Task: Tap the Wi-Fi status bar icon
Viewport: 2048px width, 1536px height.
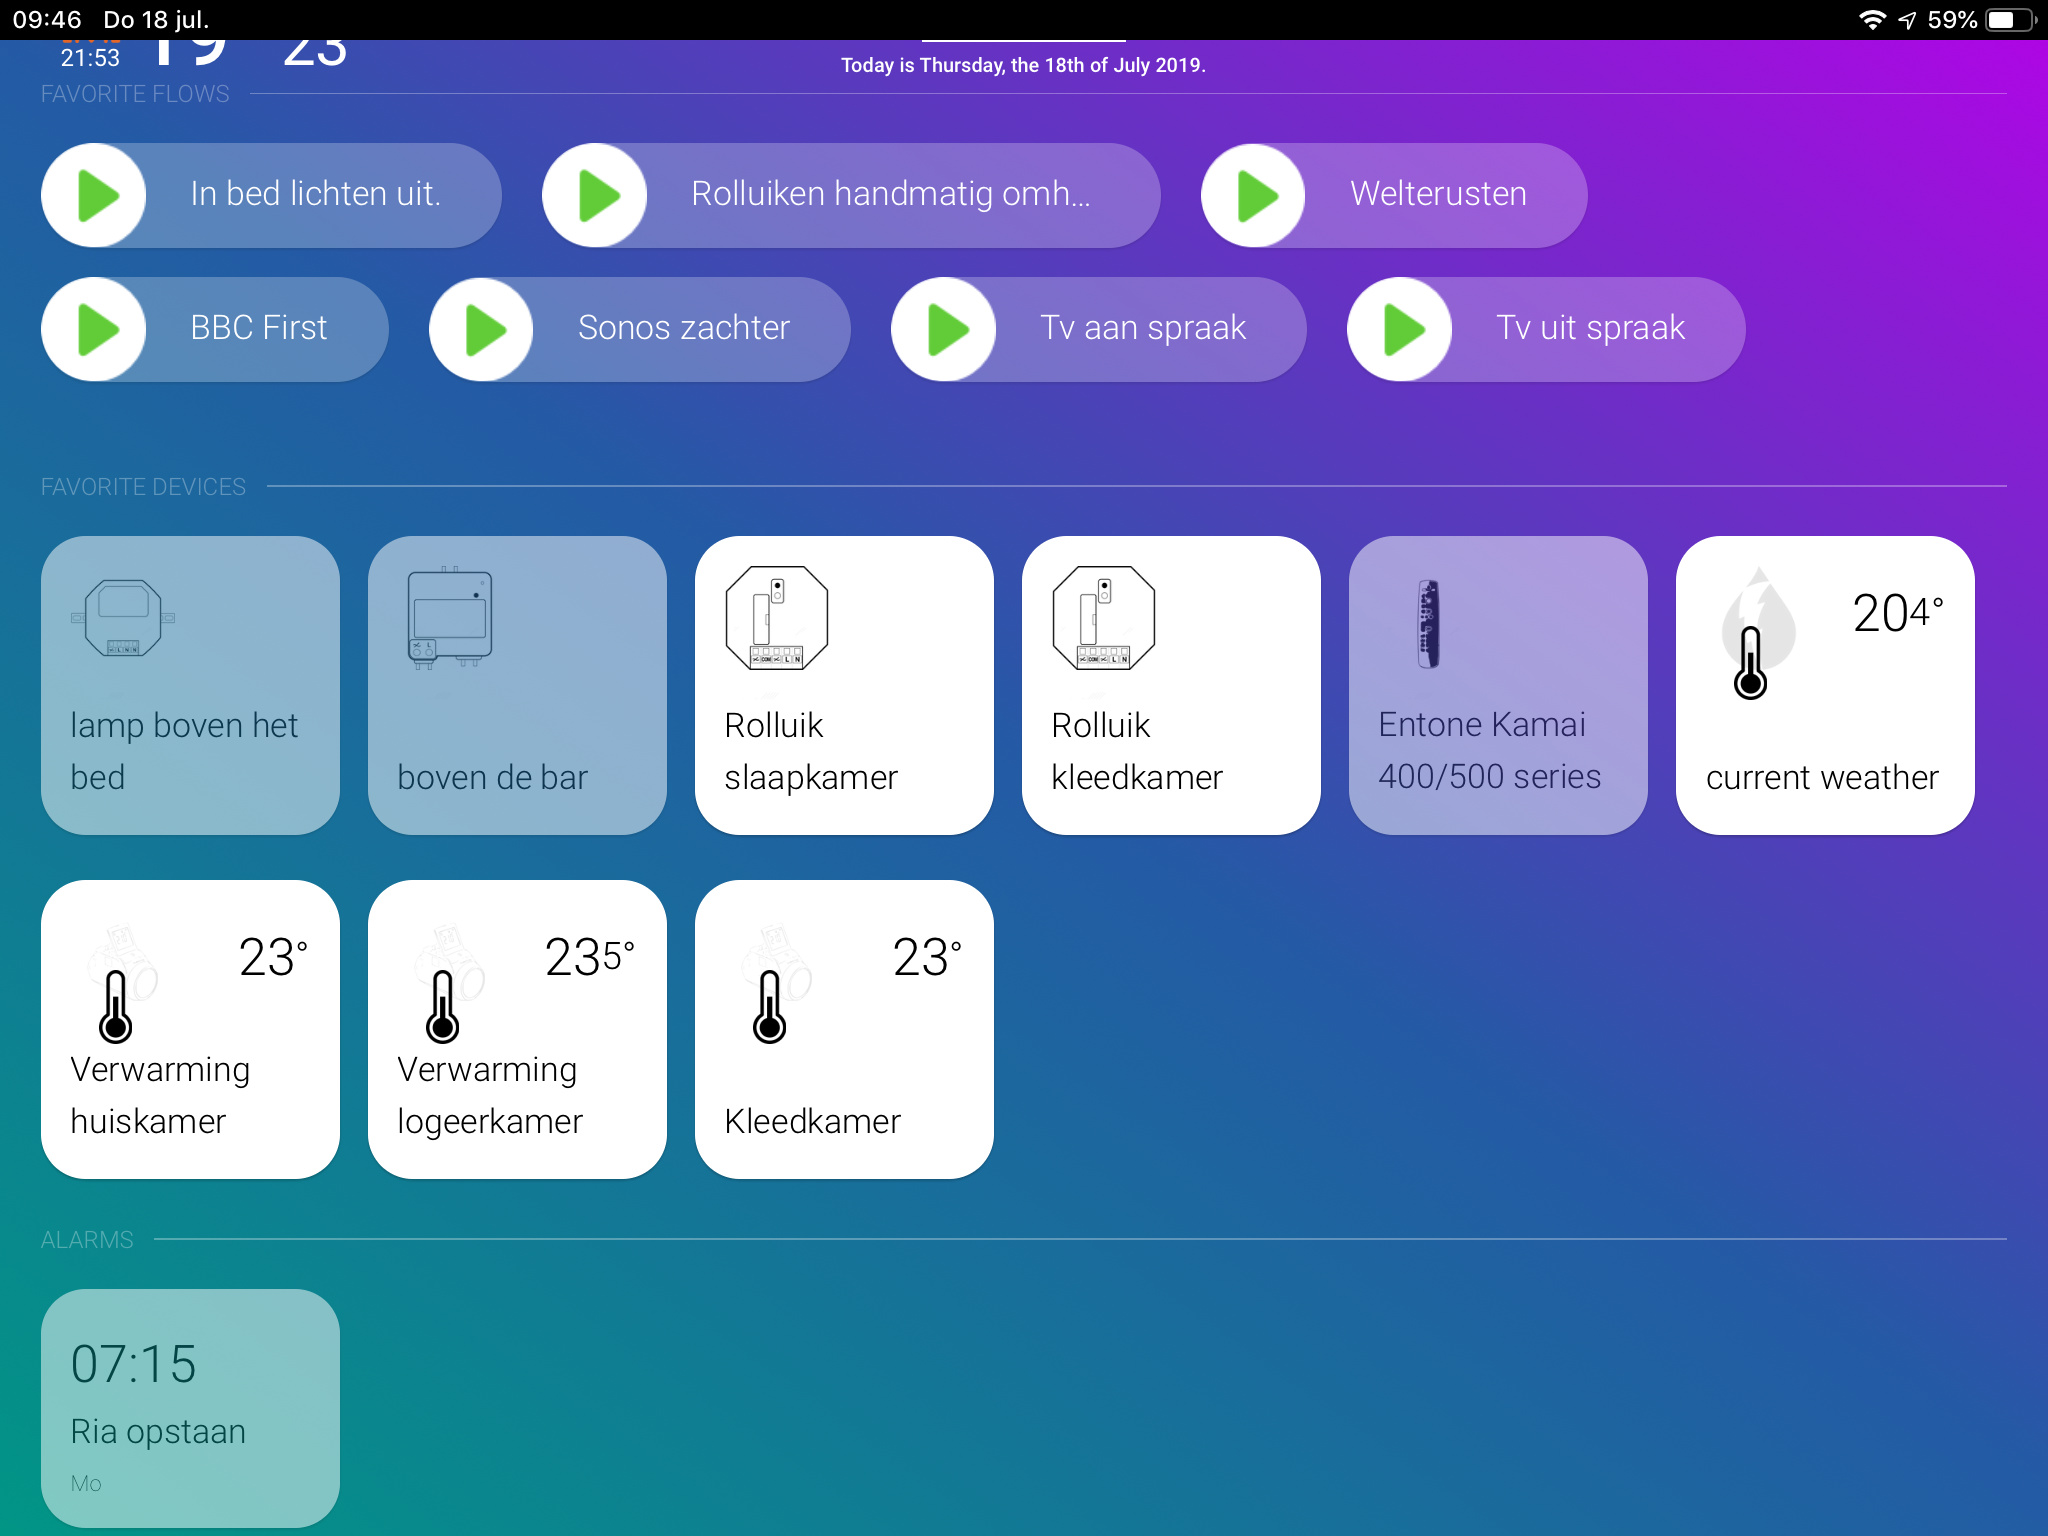Action: tap(1871, 20)
